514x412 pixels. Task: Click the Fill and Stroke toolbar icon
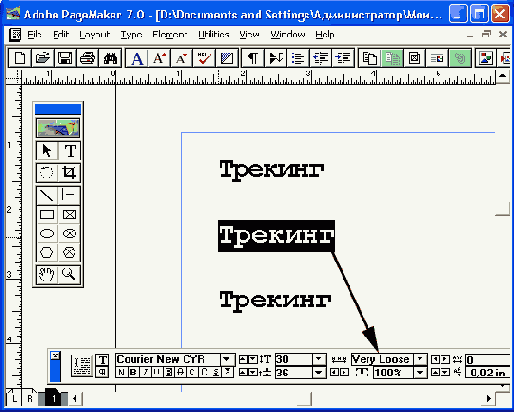pos(227,58)
